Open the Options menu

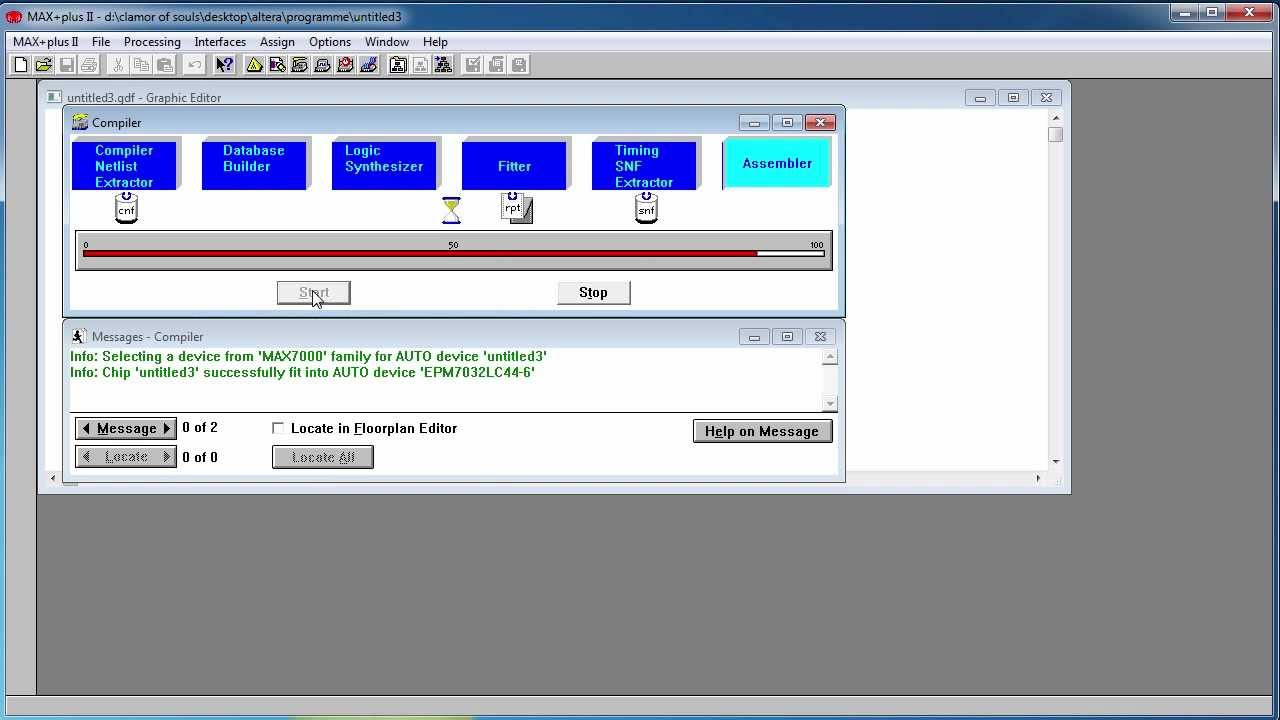coord(330,42)
